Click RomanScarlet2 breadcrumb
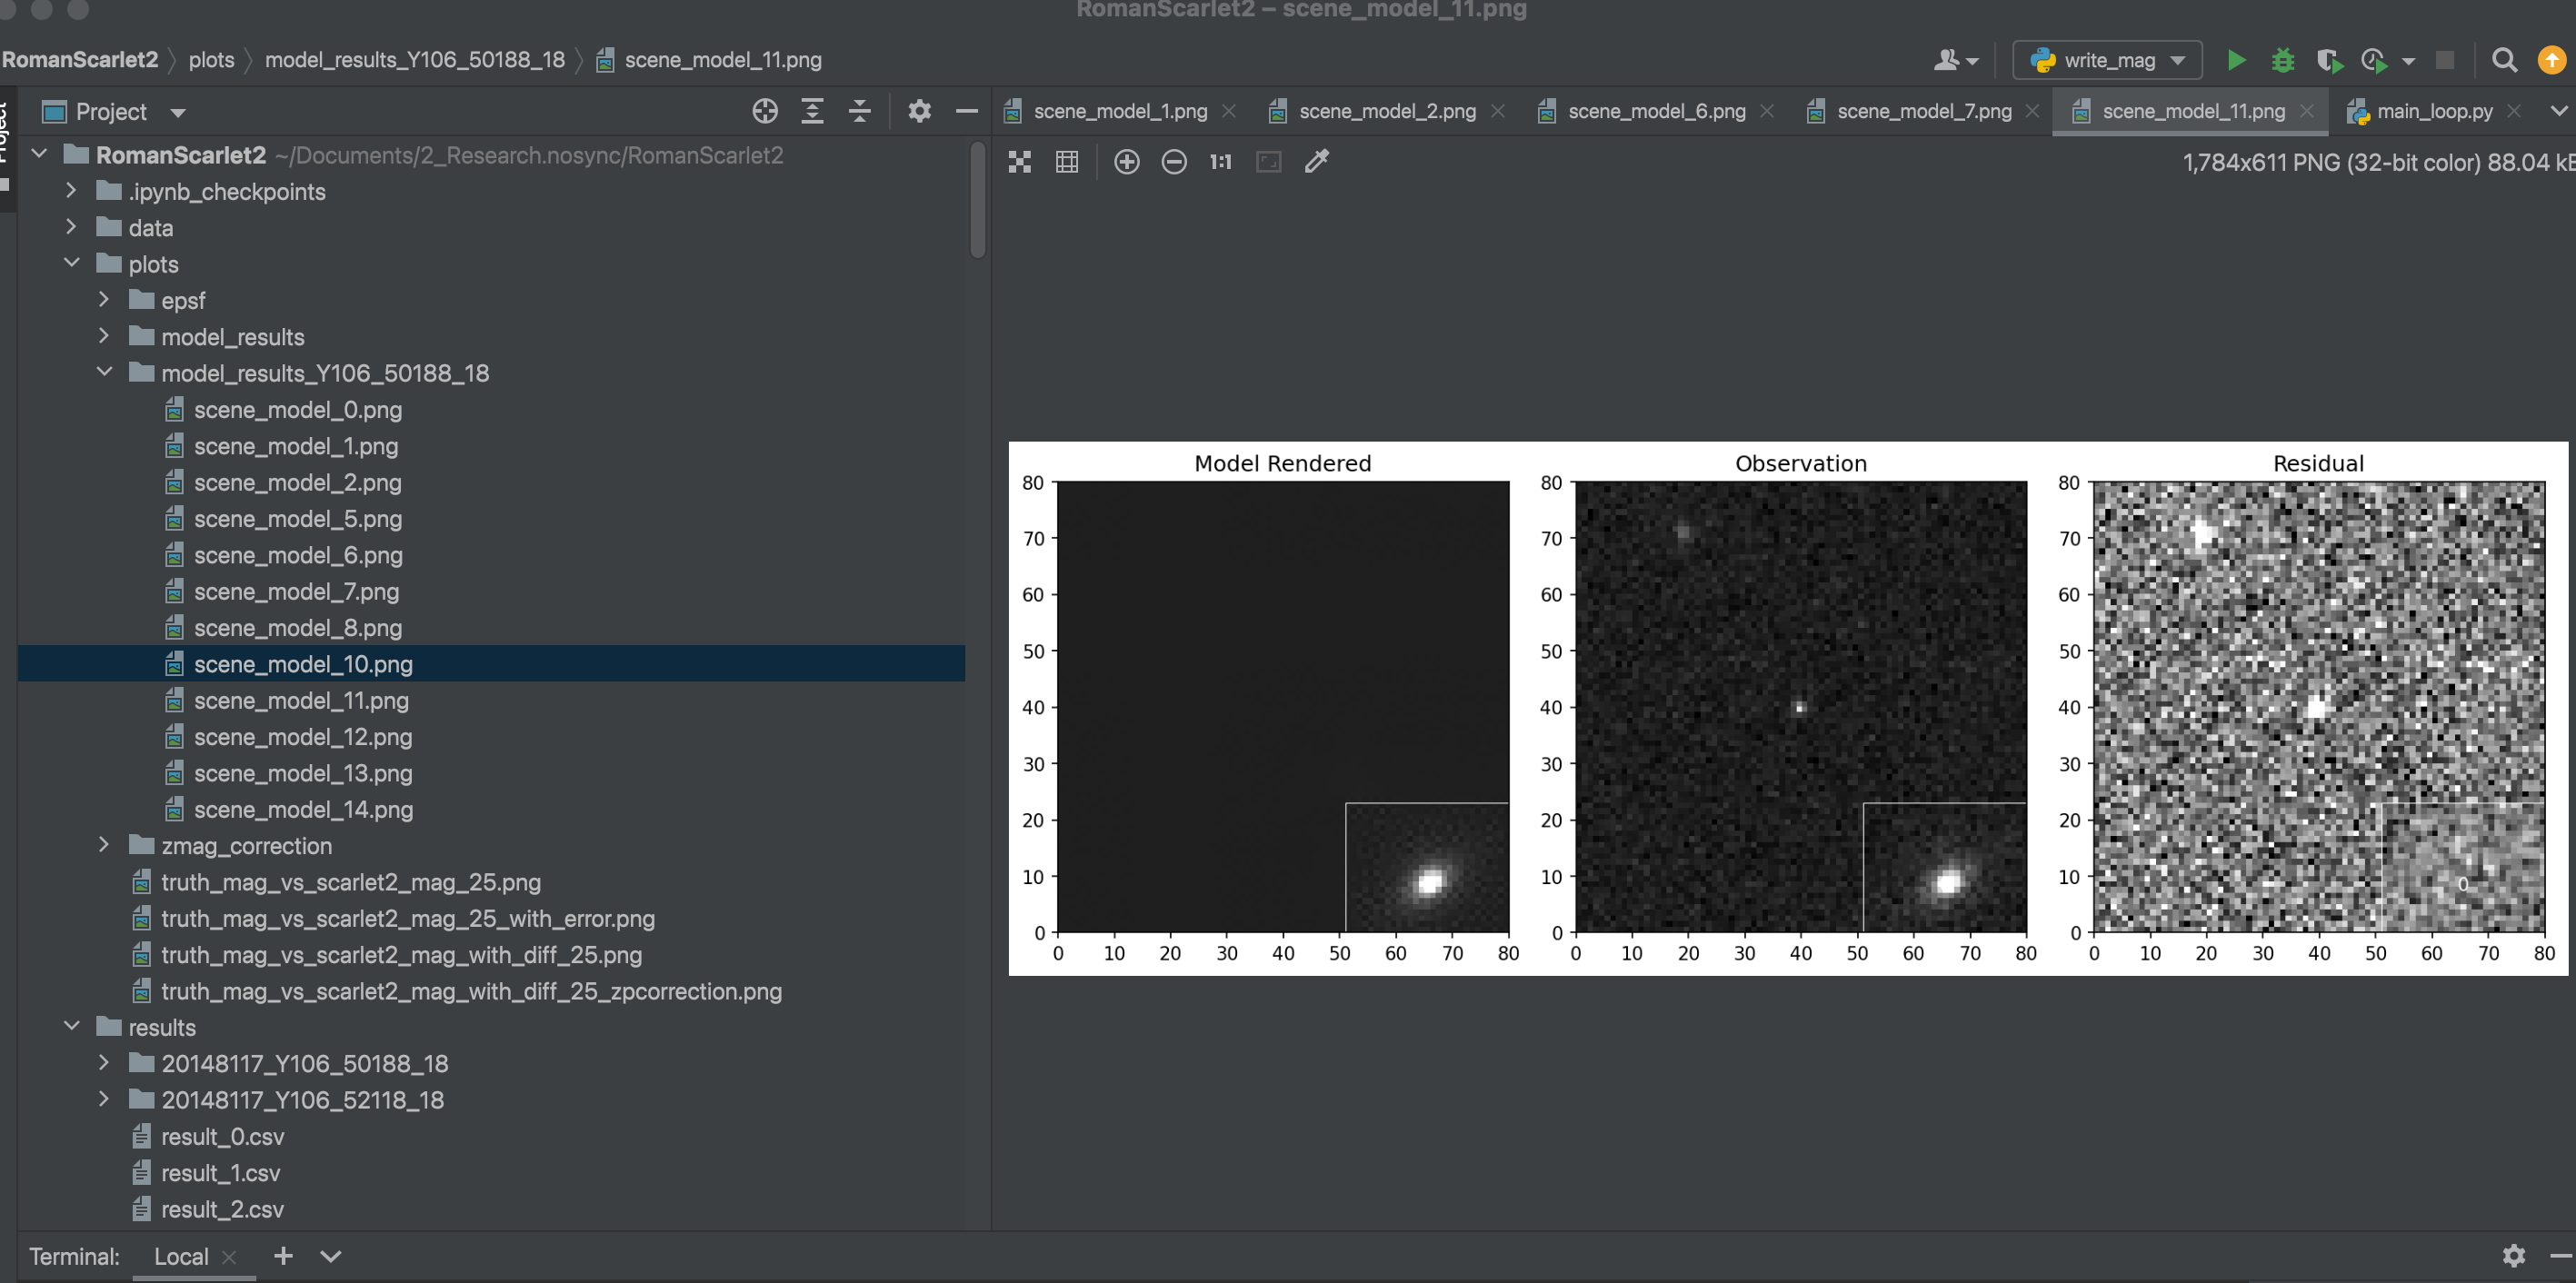 click(x=80, y=60)
